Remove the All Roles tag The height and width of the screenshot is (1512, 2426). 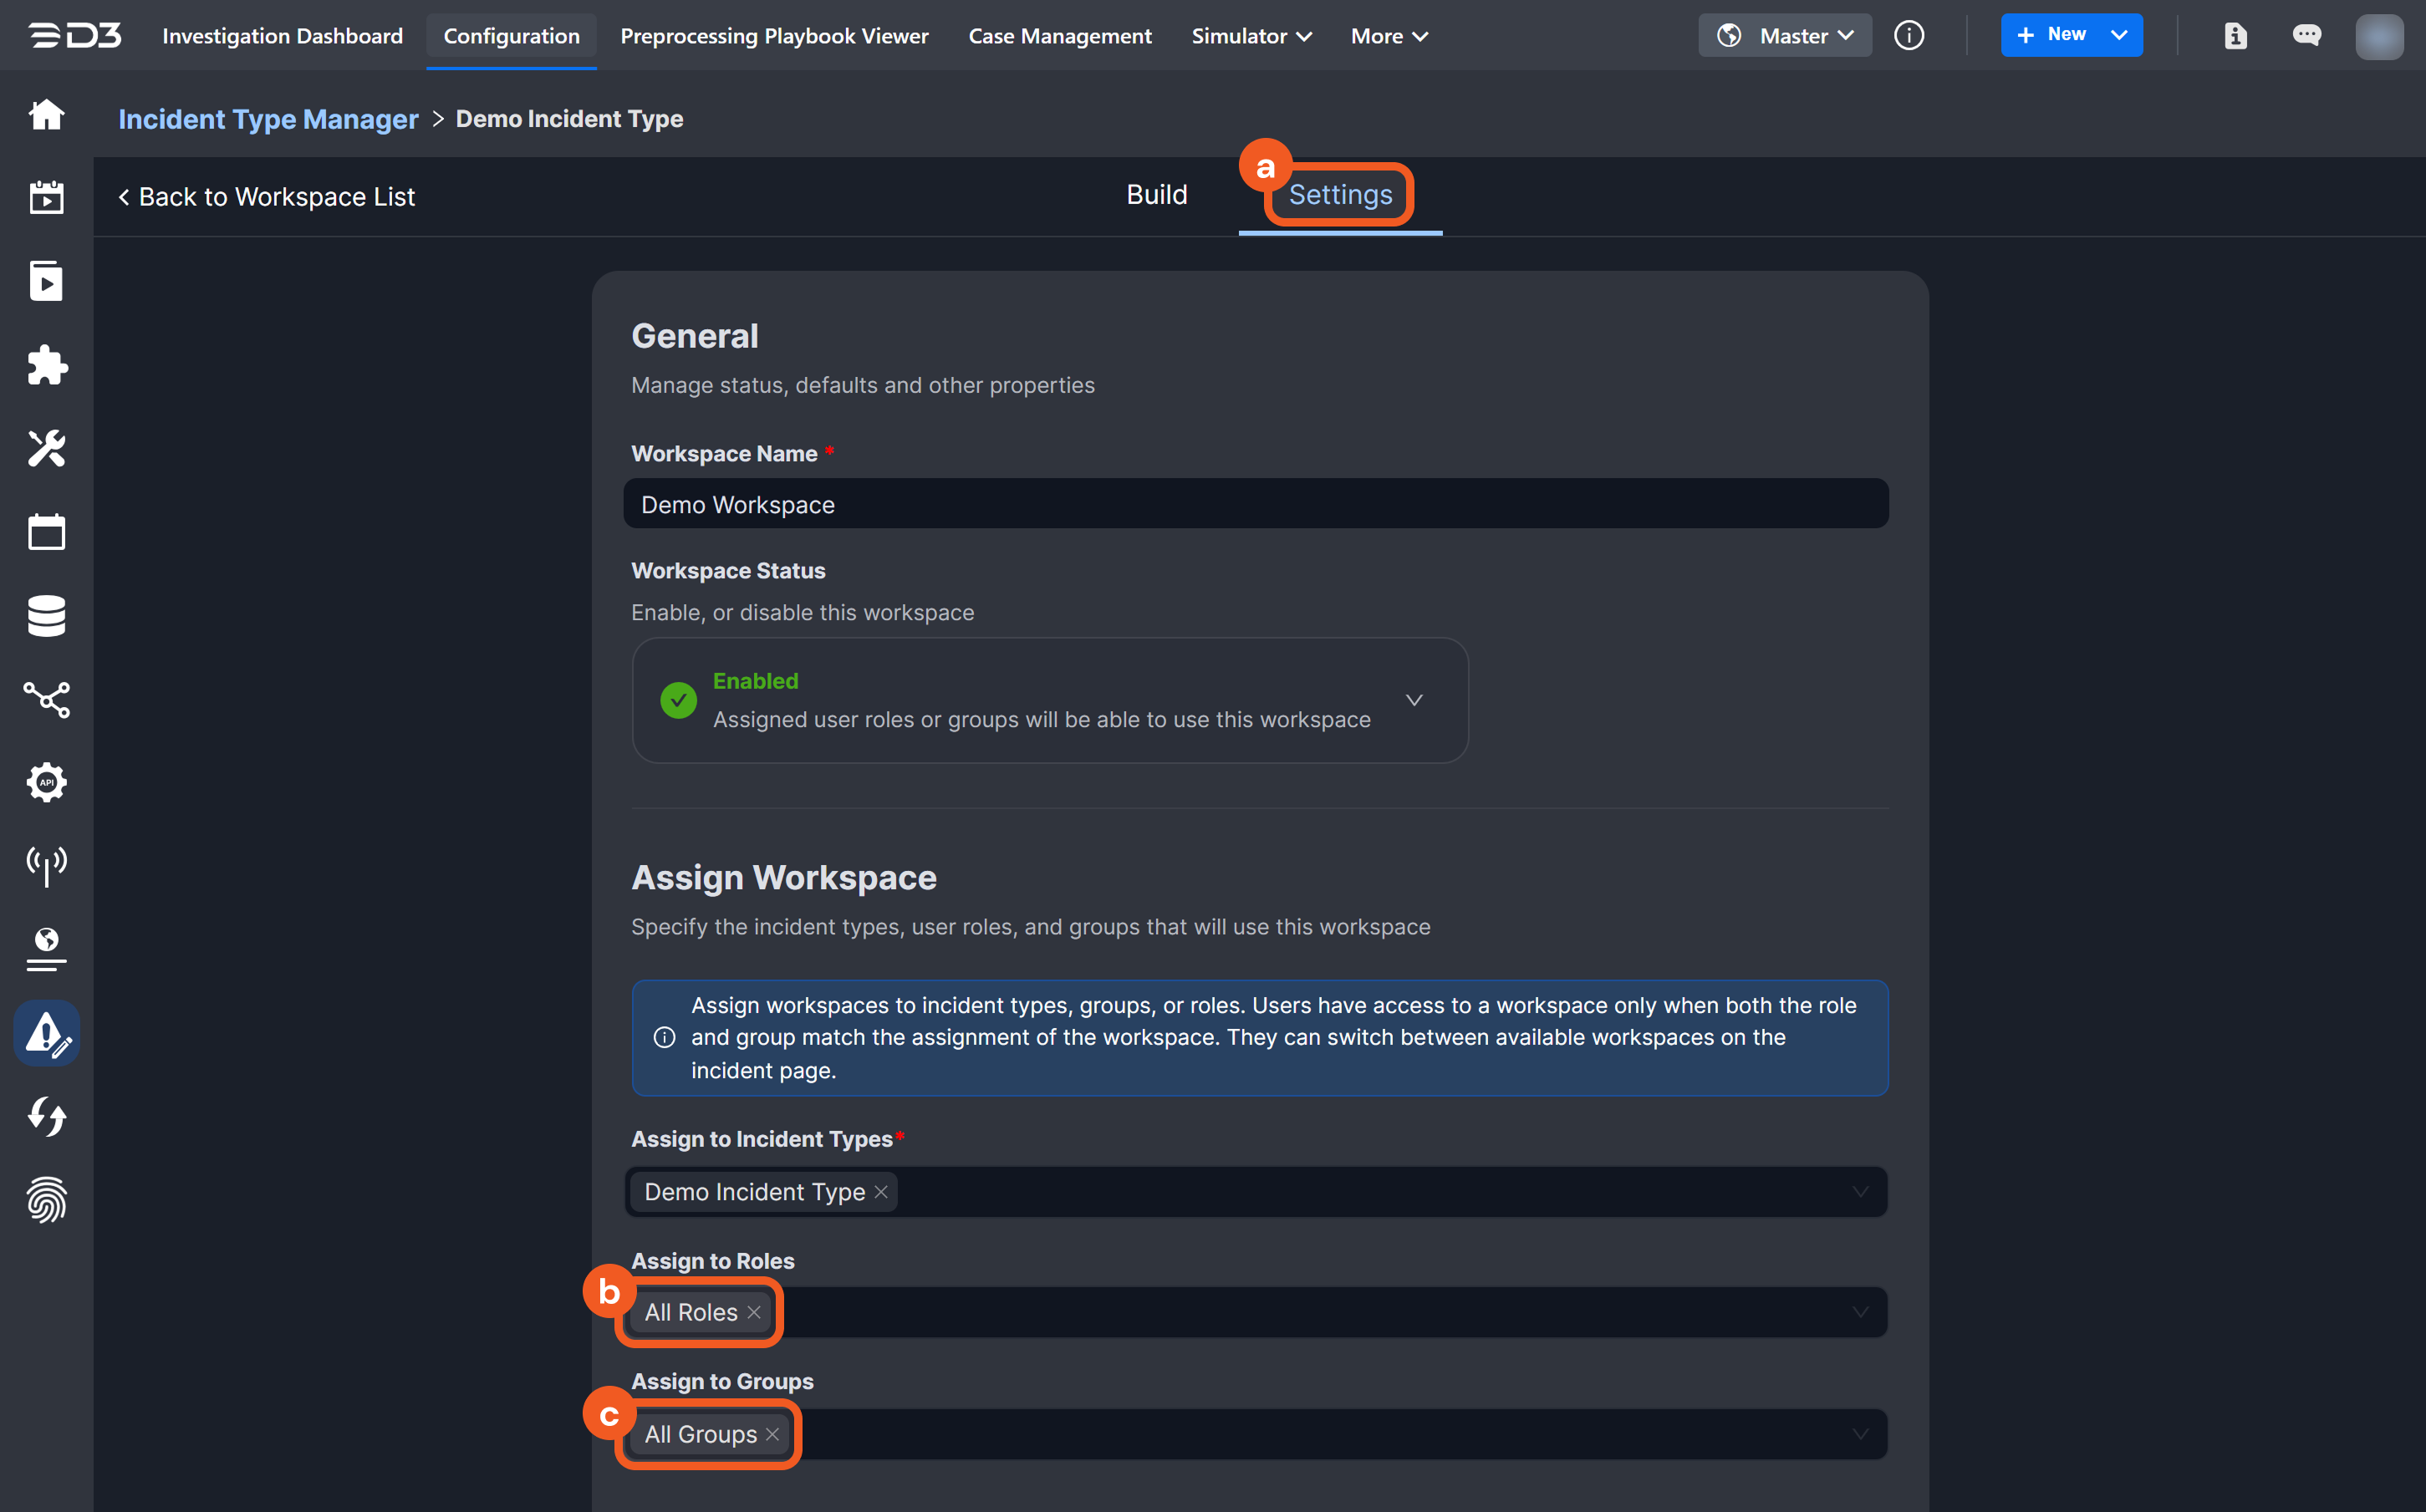(x=754, y=1312)
